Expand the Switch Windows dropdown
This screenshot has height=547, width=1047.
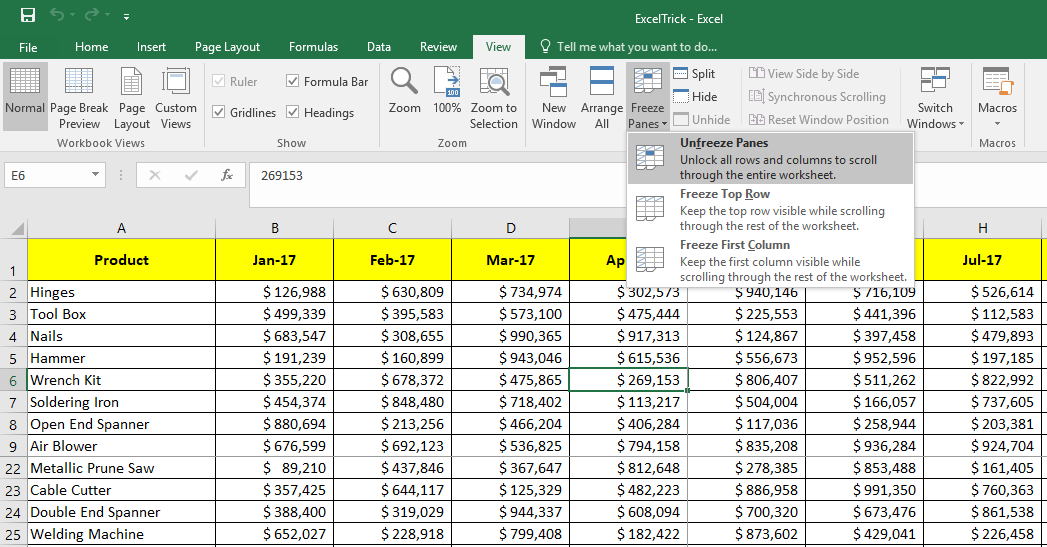point(935,99)
